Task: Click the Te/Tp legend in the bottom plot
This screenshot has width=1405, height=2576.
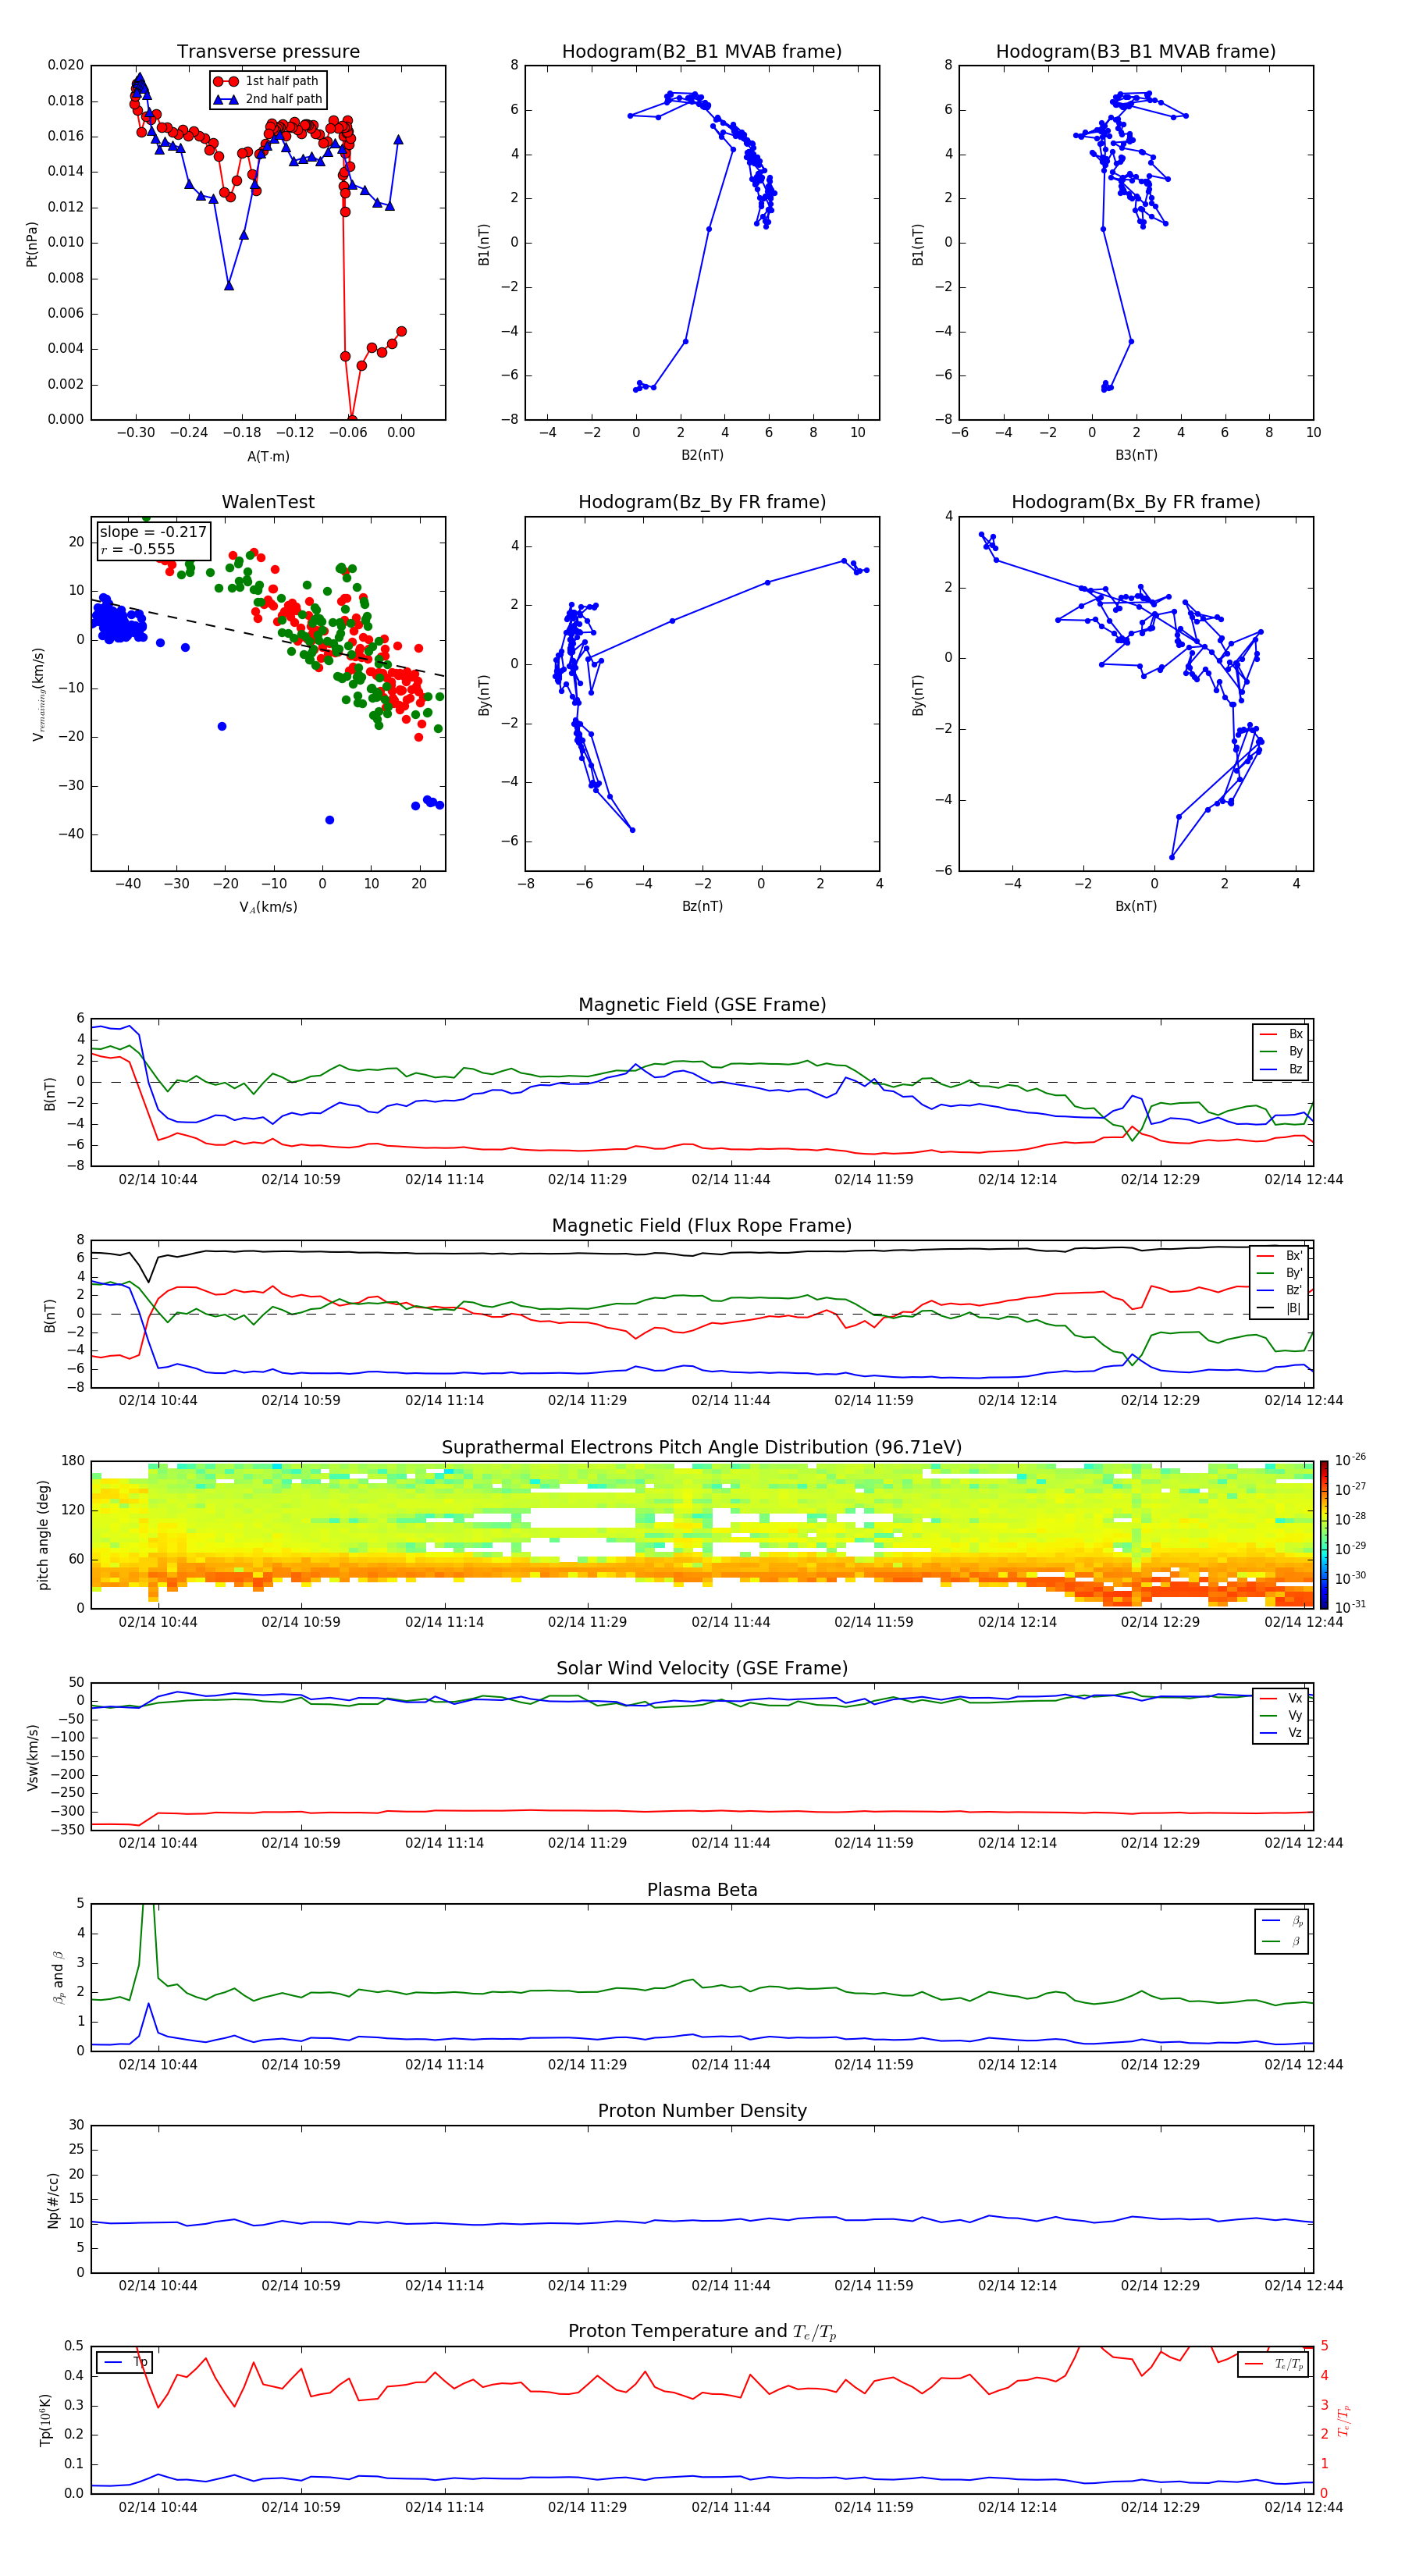Action: pos(1272,2364)
